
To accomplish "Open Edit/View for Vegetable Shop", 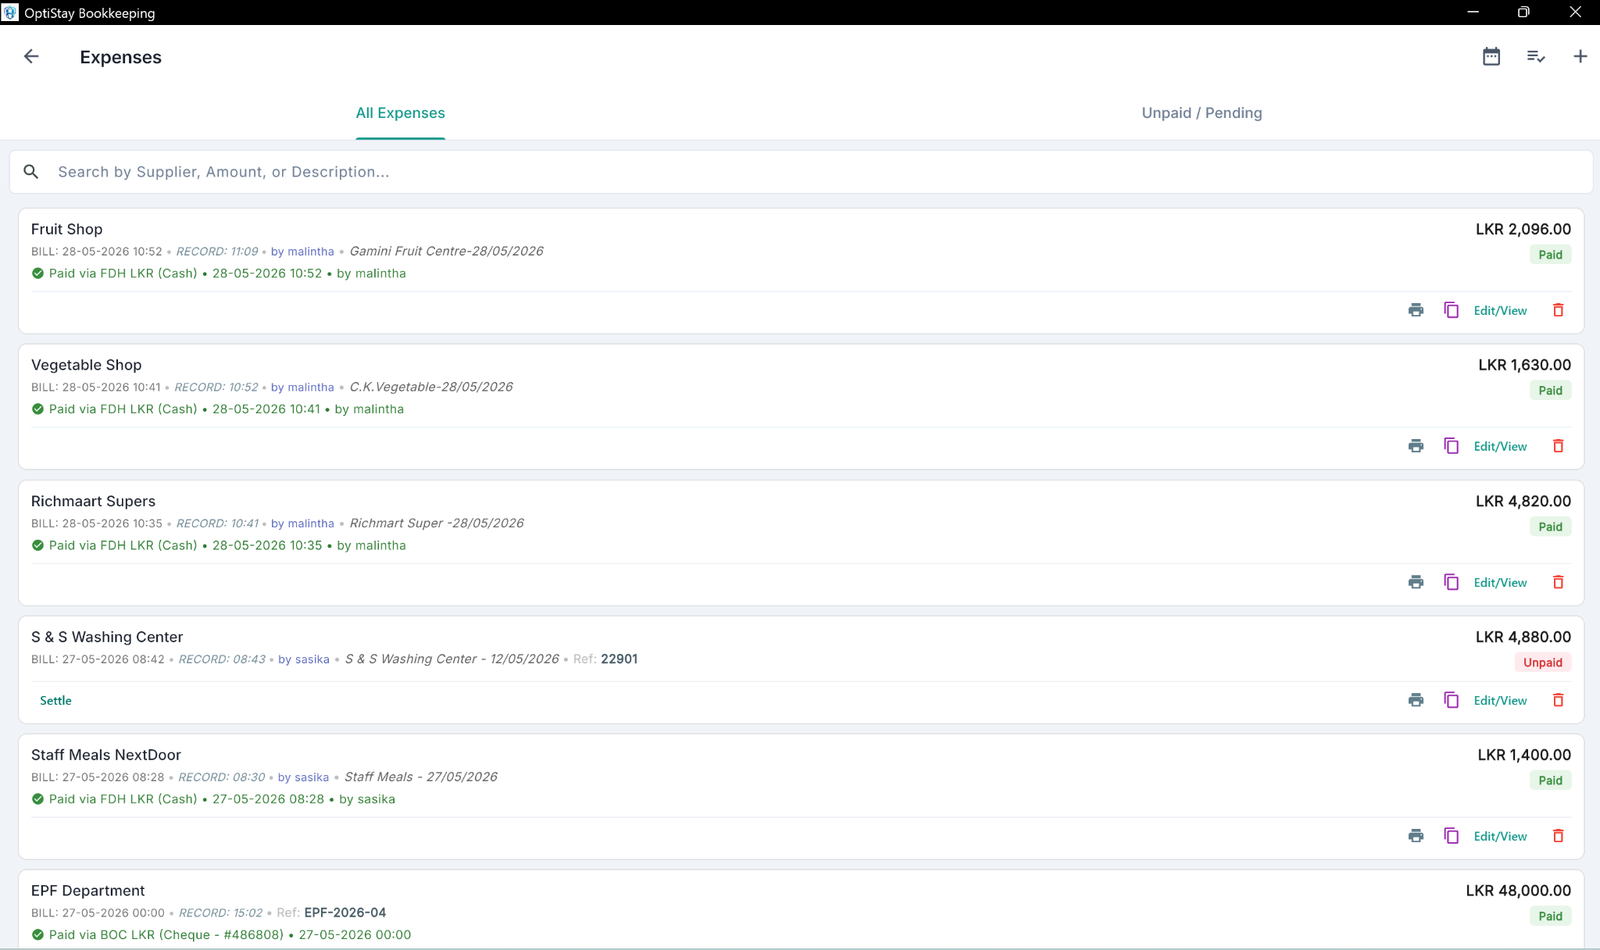I will pyautogui.click(x=1500, y=447).
